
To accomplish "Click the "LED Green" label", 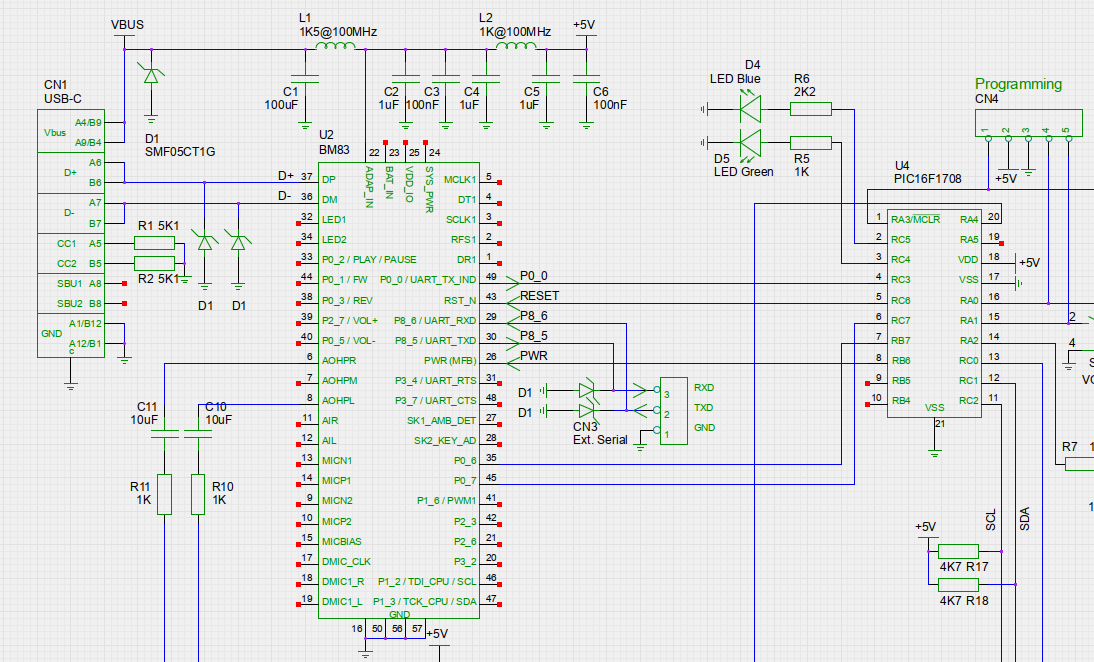I will coord(744,172).
